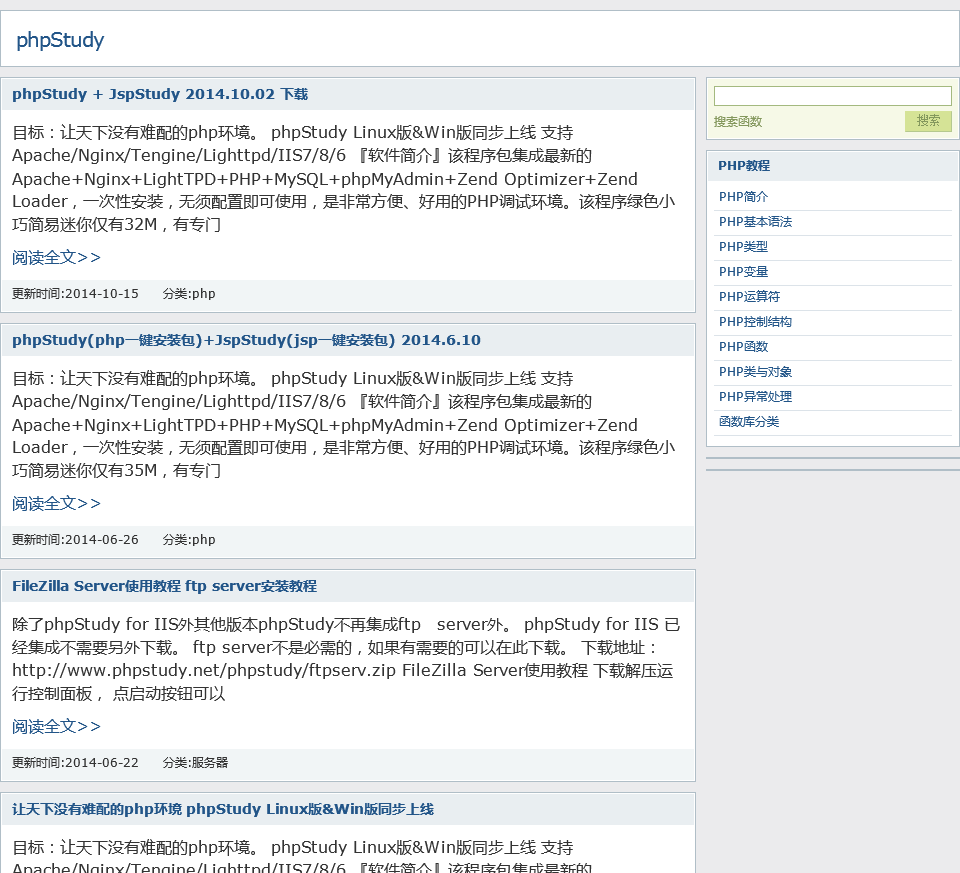The width and height of the screenshot is (960, 873).
Task: Open the PHP控制结构 tutorial link
Action: click(756, 322)
